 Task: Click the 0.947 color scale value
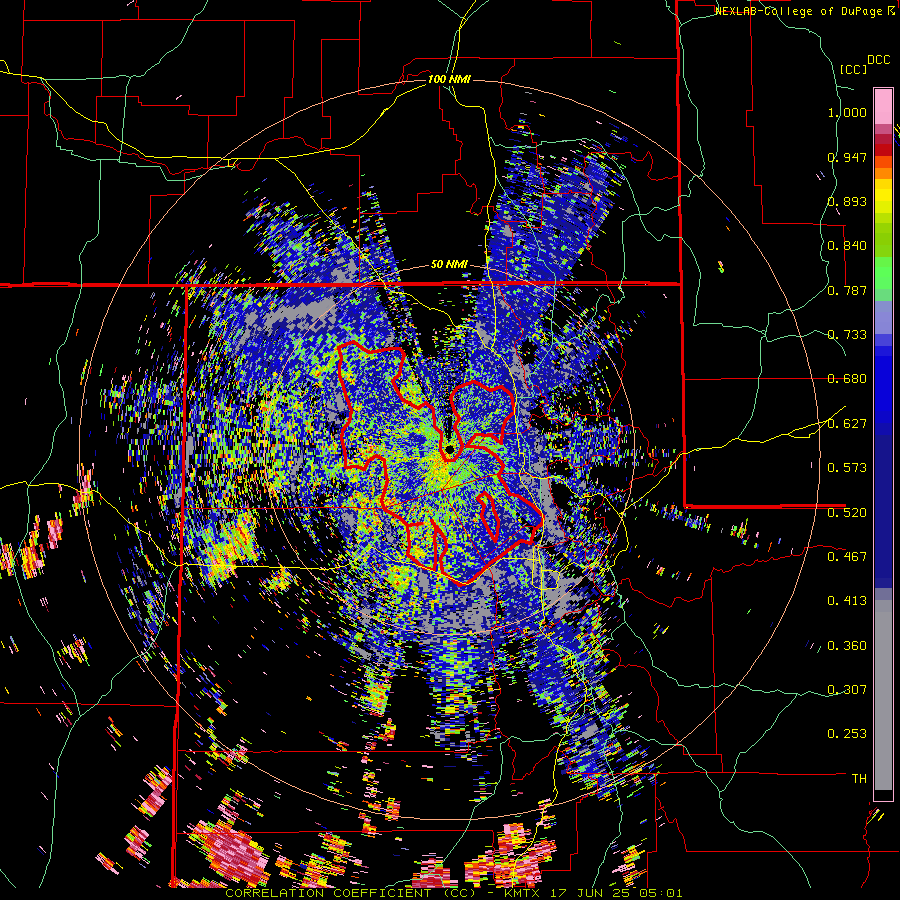[x=847, y=157]
